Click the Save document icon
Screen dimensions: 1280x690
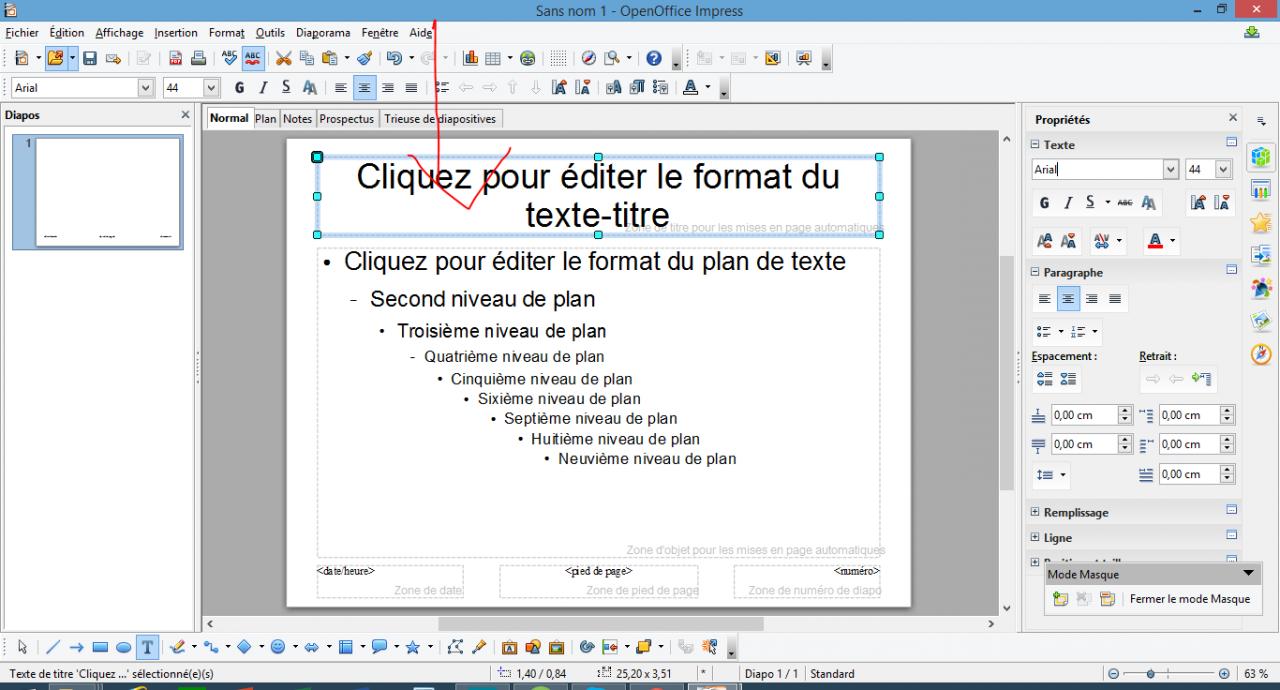pyautogui.click(x=89, y=59)
